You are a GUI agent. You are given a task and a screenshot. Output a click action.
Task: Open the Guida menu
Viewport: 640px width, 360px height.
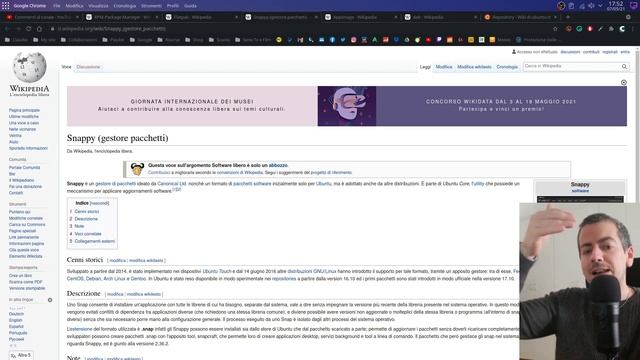[190, 6]
